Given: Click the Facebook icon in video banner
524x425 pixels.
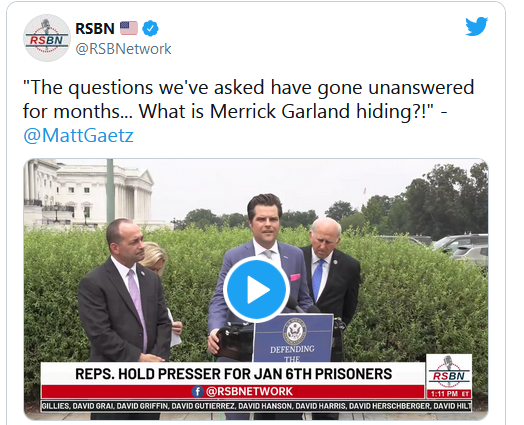Looking at the screenshot, I should (x=198, y=391).
